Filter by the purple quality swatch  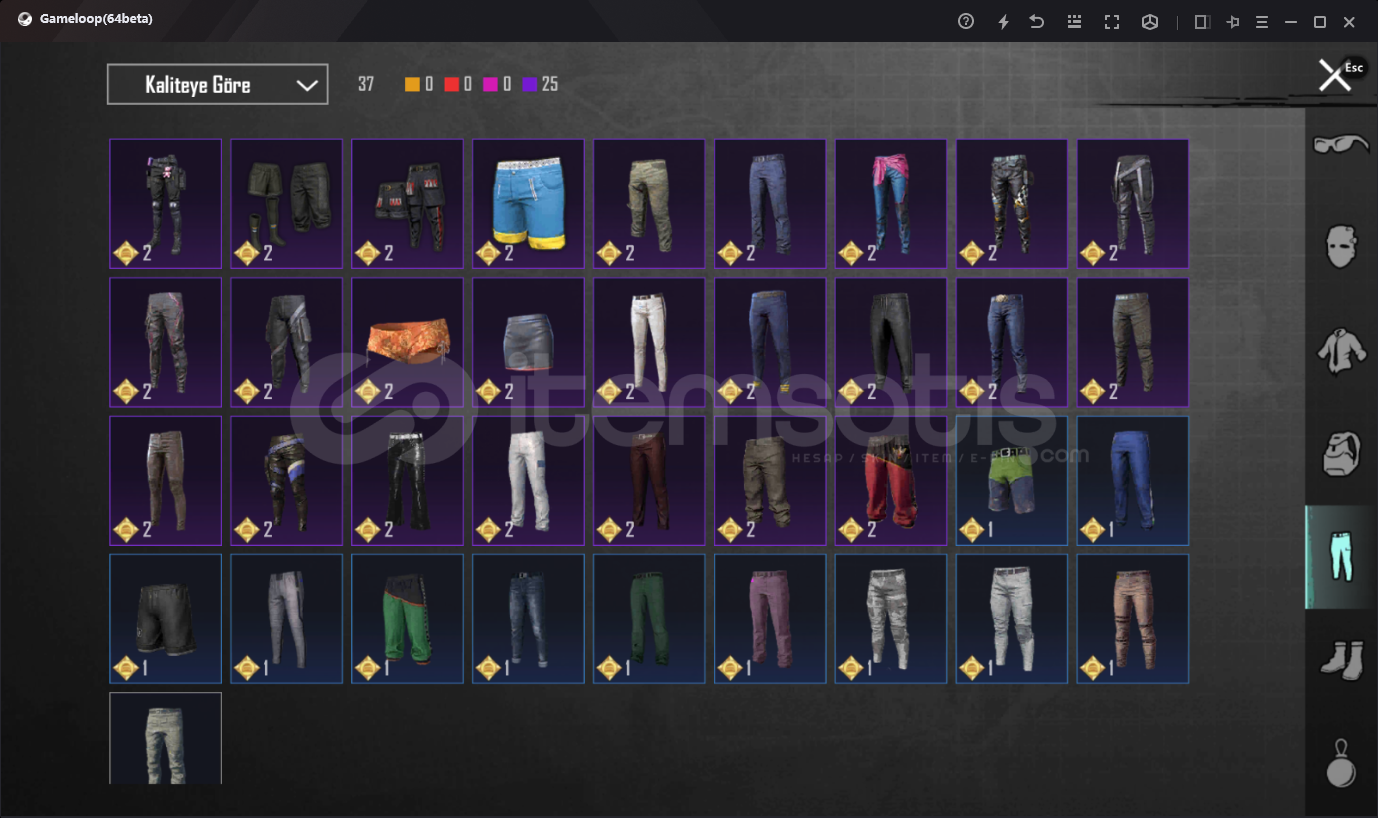[x=529, y=85]
